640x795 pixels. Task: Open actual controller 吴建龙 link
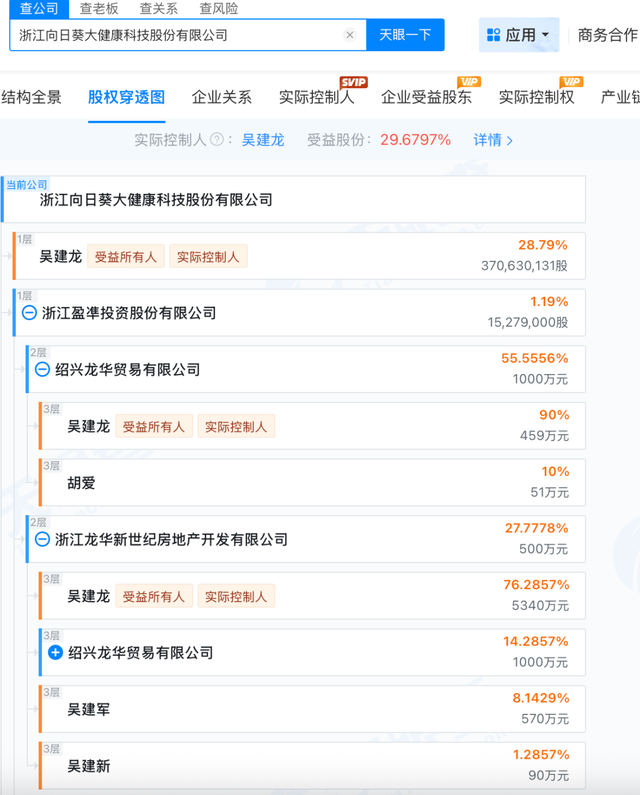coord(263,140)
